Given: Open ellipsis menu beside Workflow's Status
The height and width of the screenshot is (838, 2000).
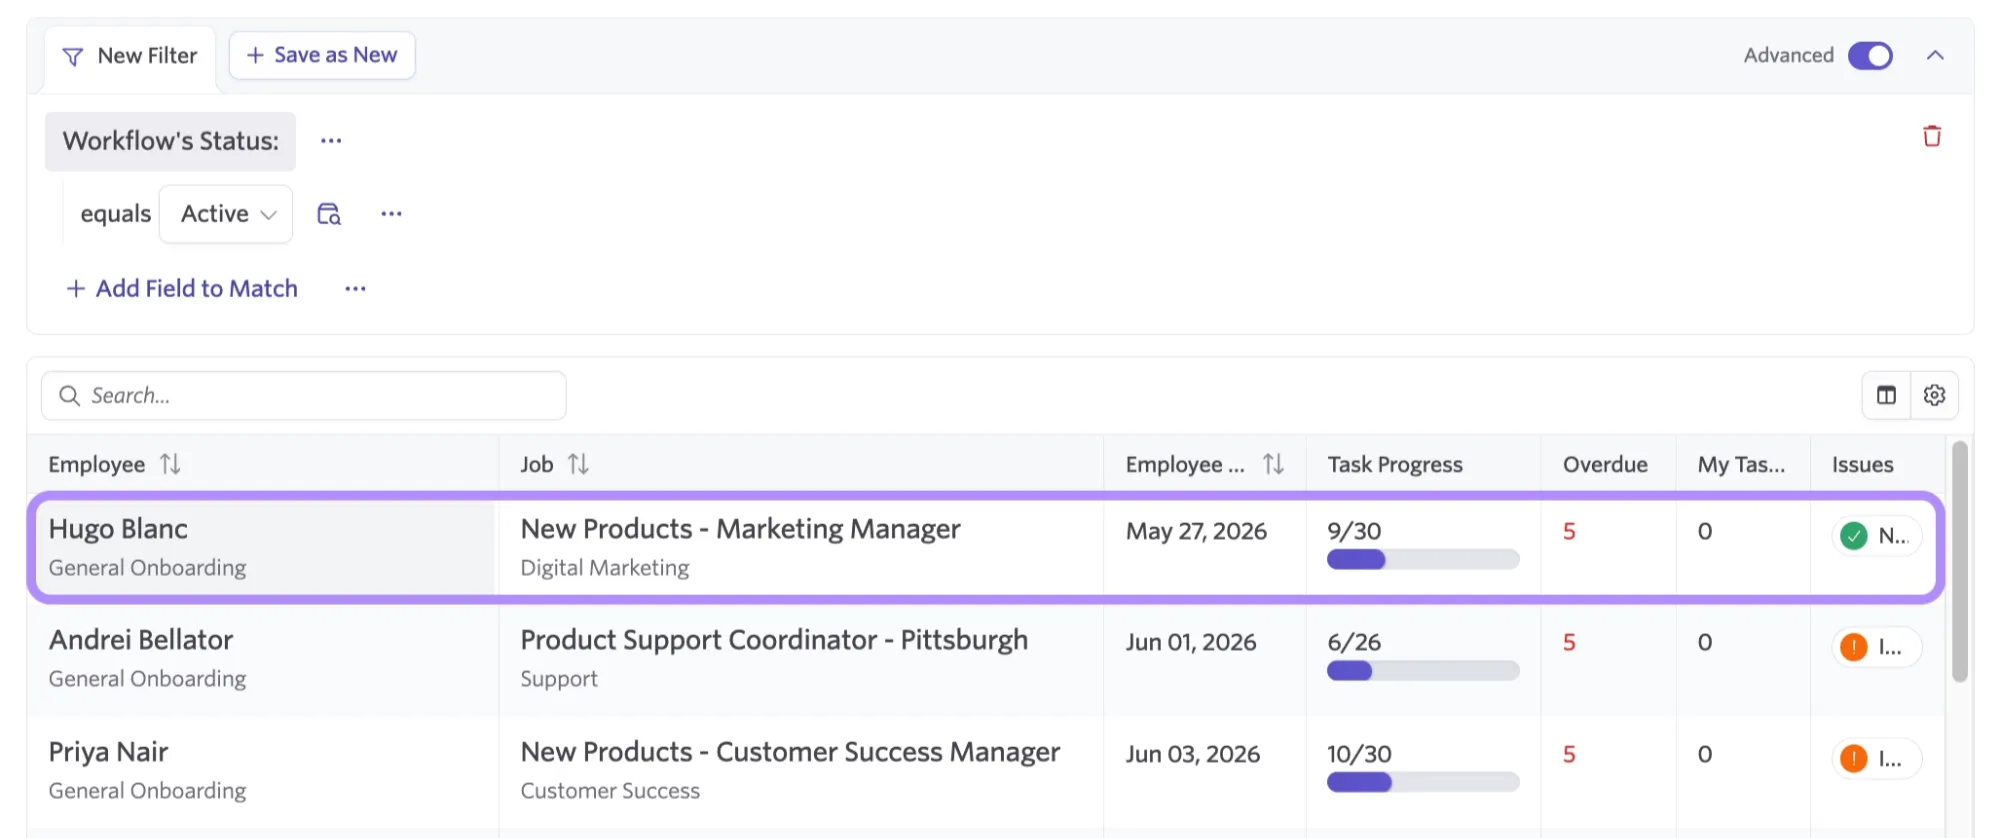Looking at the screenshot, I should coord(331,141).
